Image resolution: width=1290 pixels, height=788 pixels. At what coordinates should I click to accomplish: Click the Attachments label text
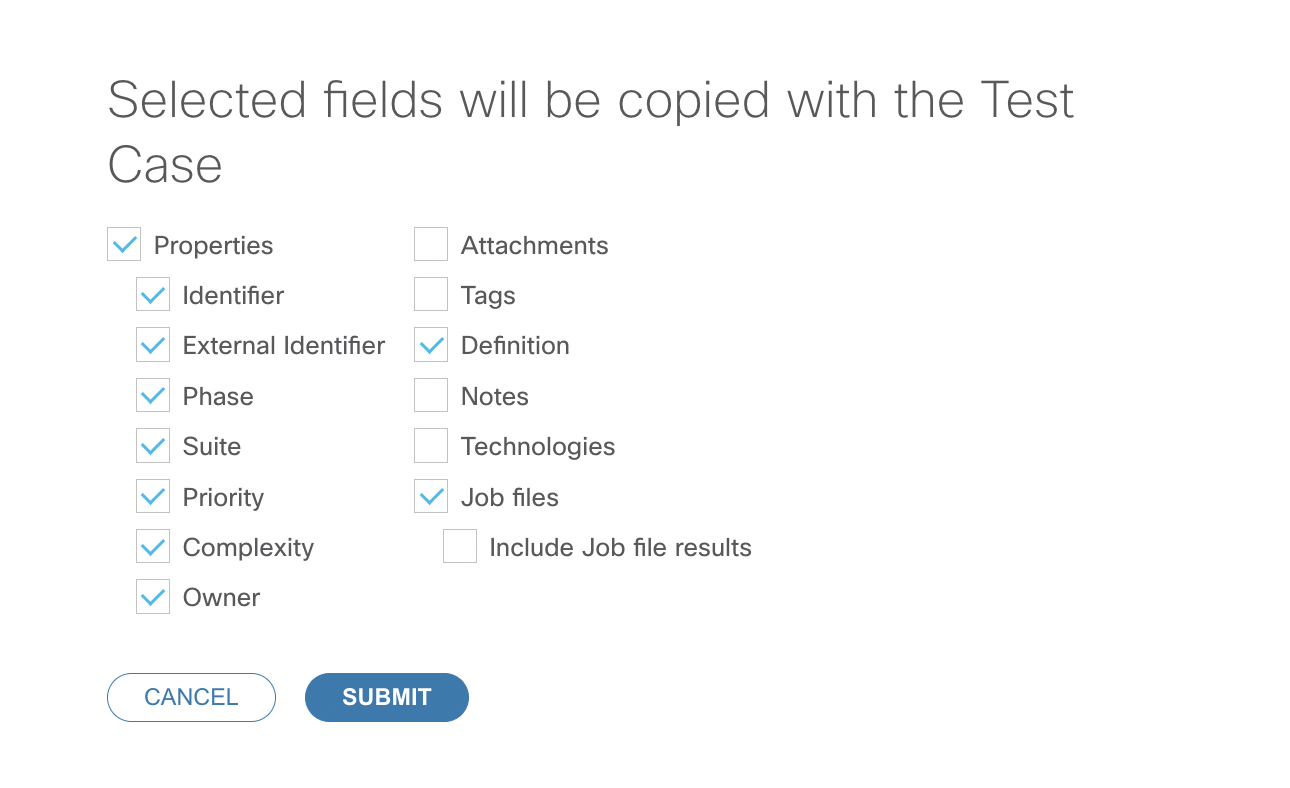tap(534, 246)
